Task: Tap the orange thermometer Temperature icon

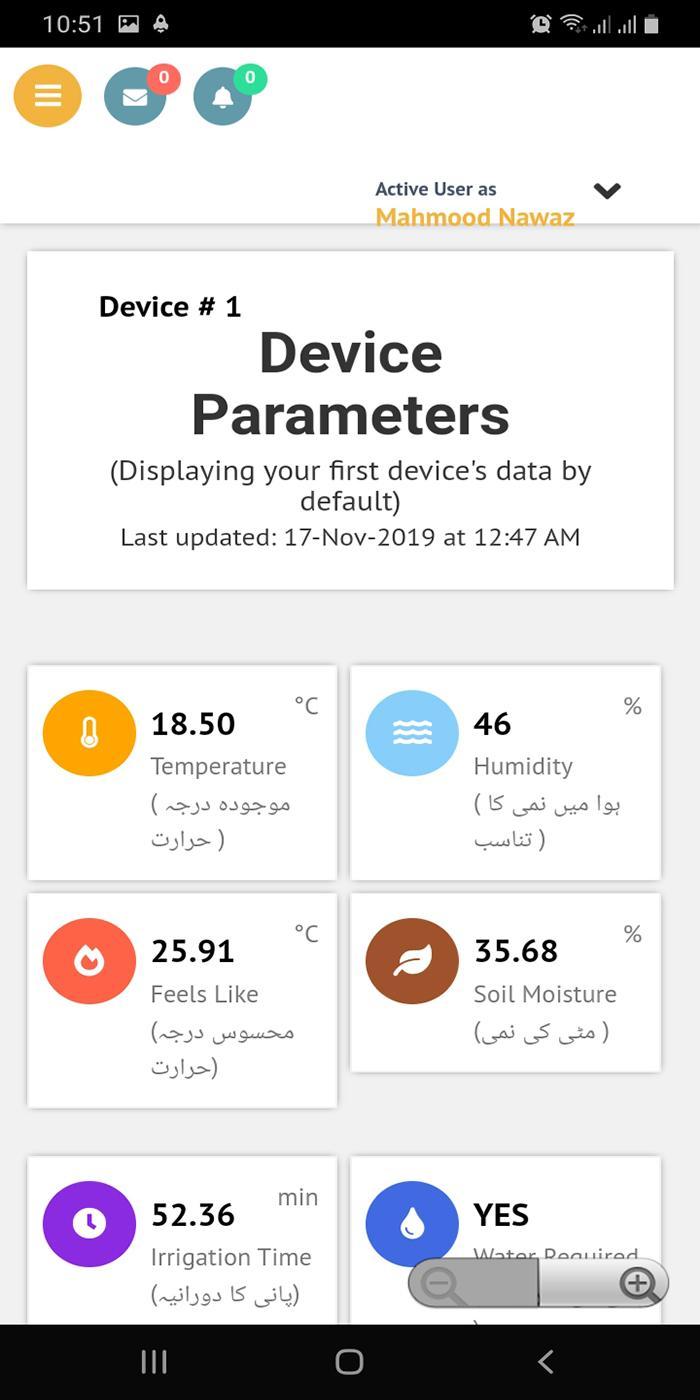Action: [89, 733]
